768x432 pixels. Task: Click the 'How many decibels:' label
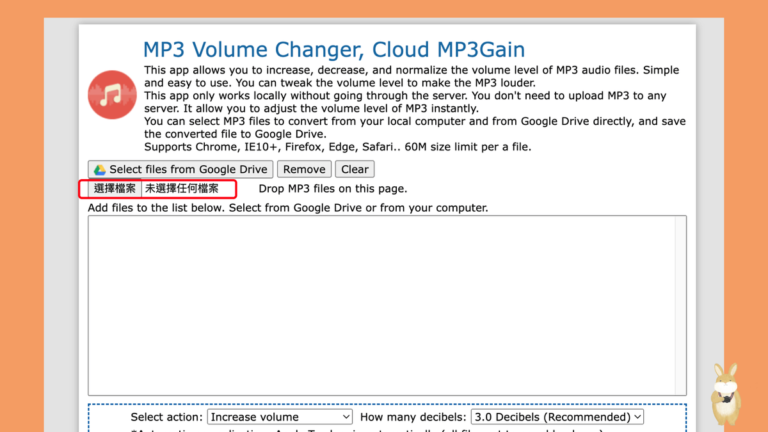(x=413, y=417)
